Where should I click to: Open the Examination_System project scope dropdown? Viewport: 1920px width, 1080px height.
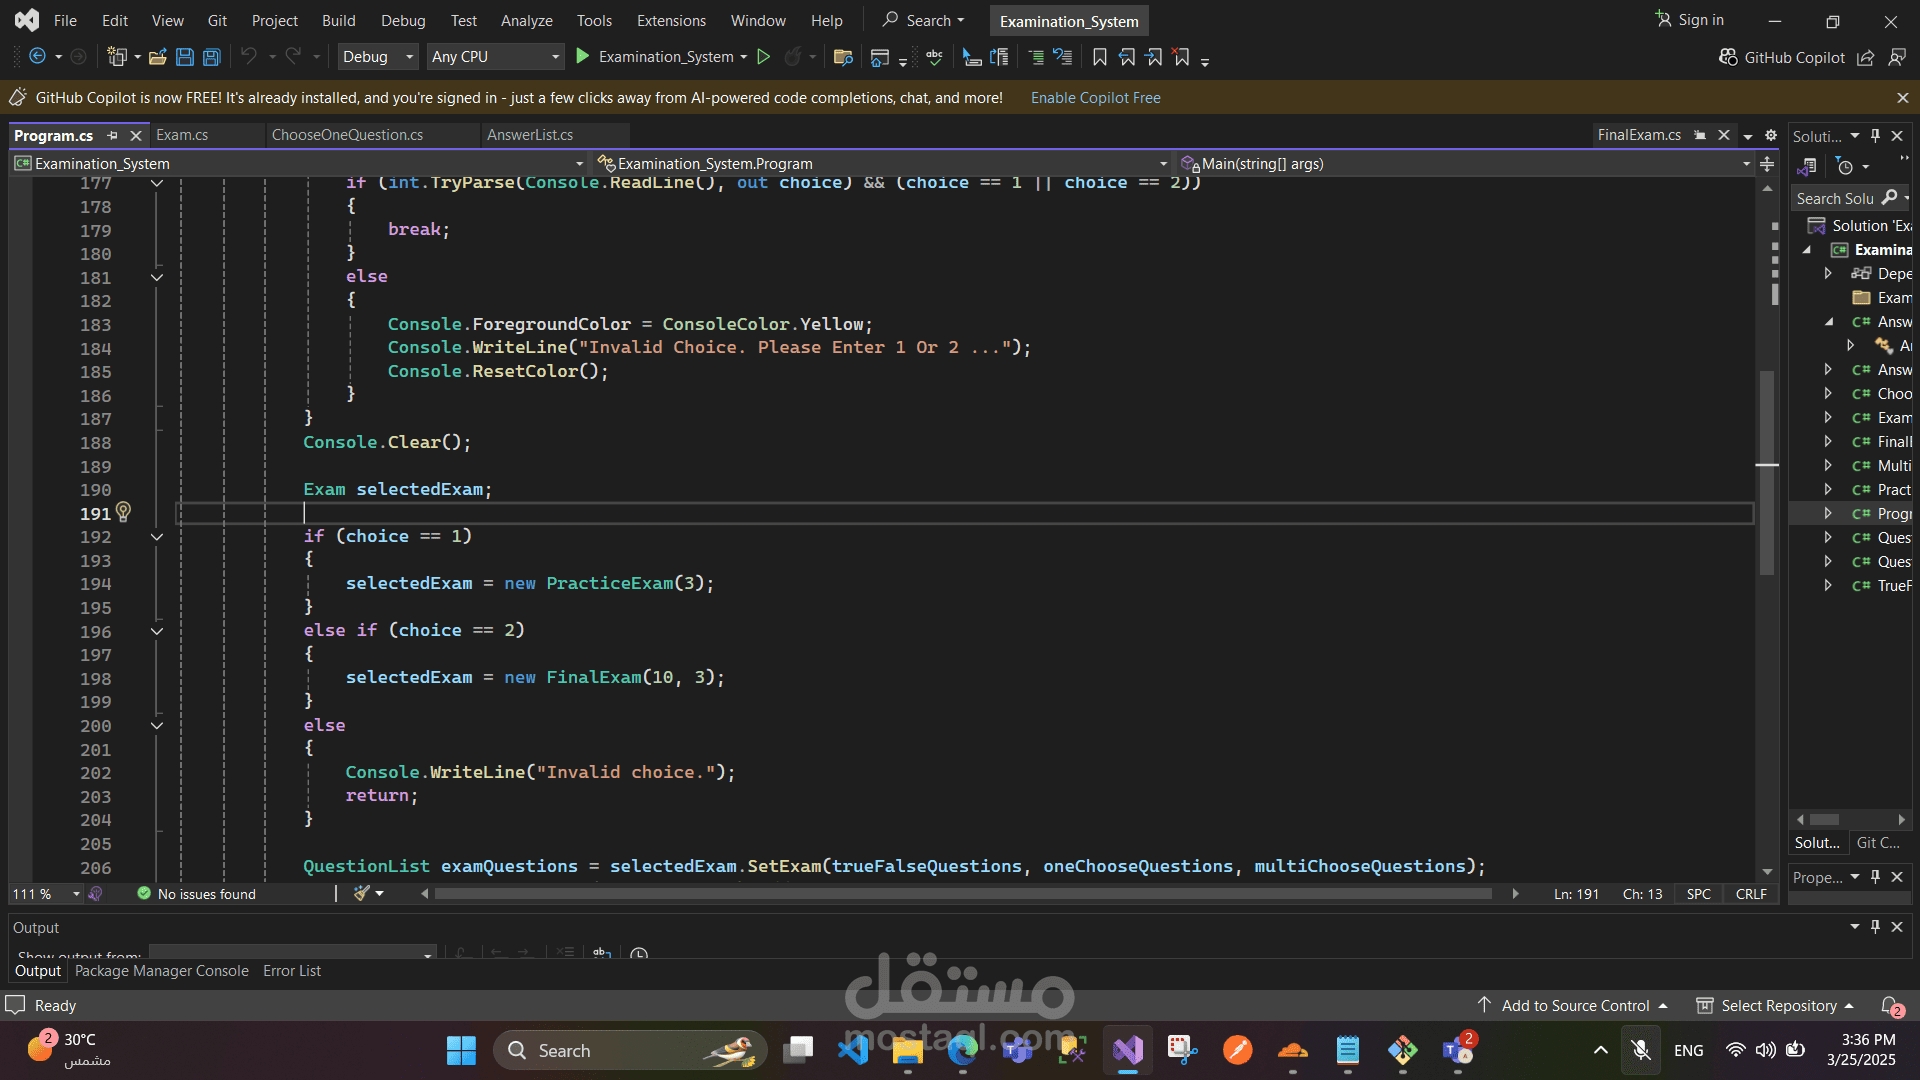coord(299,163)
